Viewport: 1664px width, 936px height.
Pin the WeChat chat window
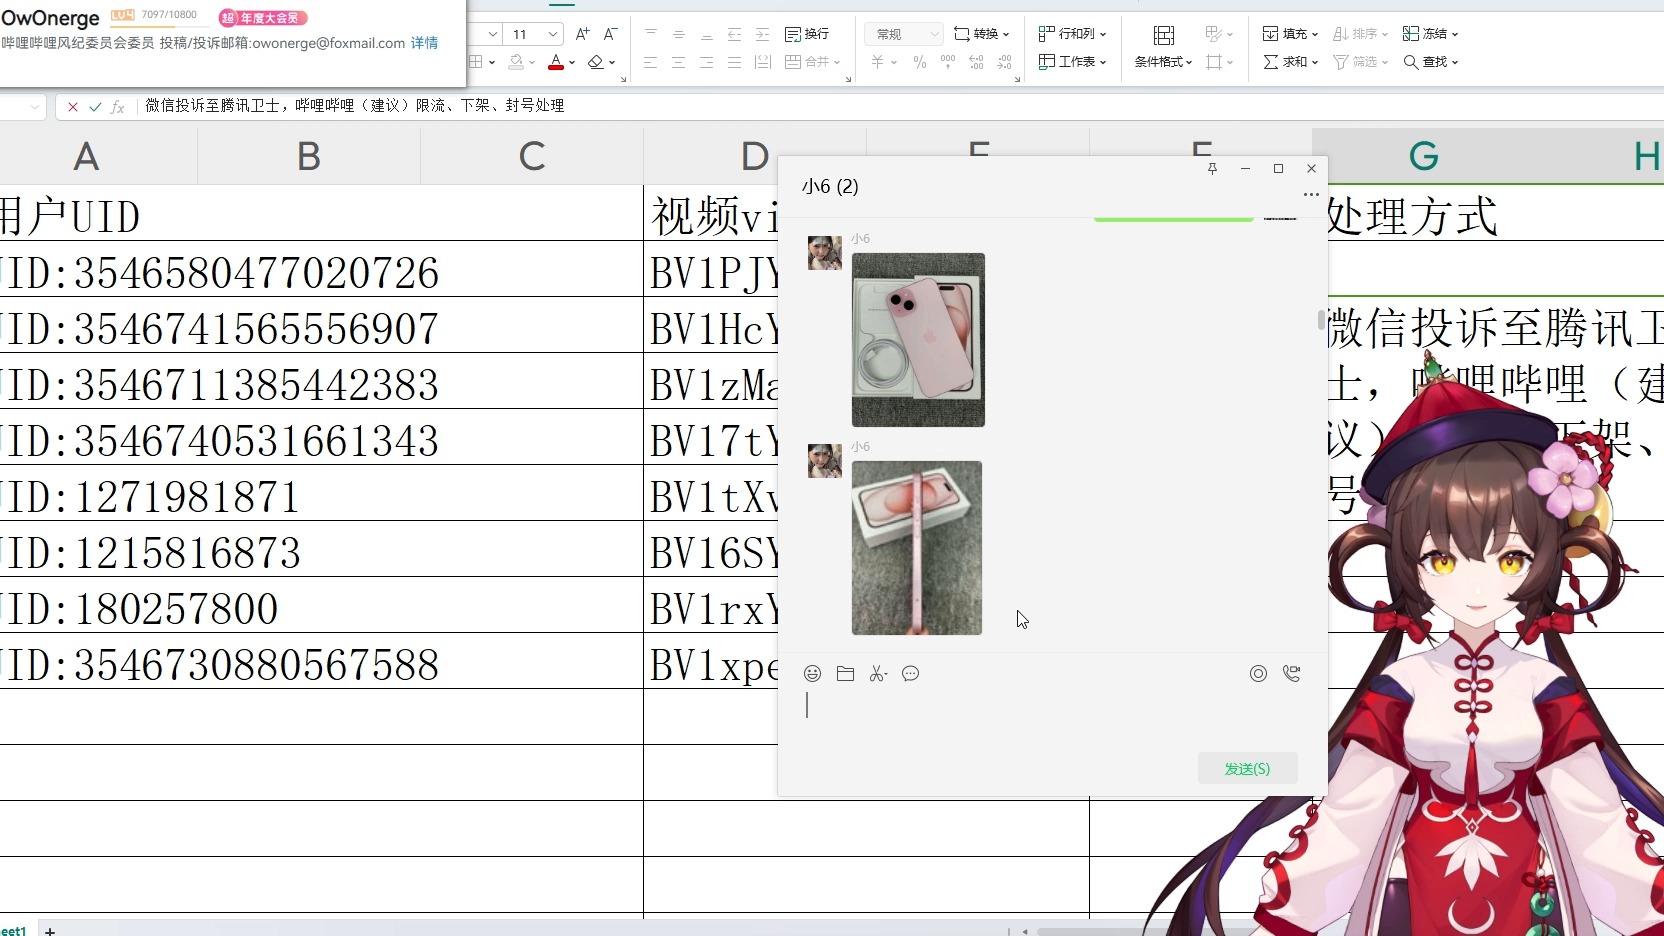[1212, 168]
